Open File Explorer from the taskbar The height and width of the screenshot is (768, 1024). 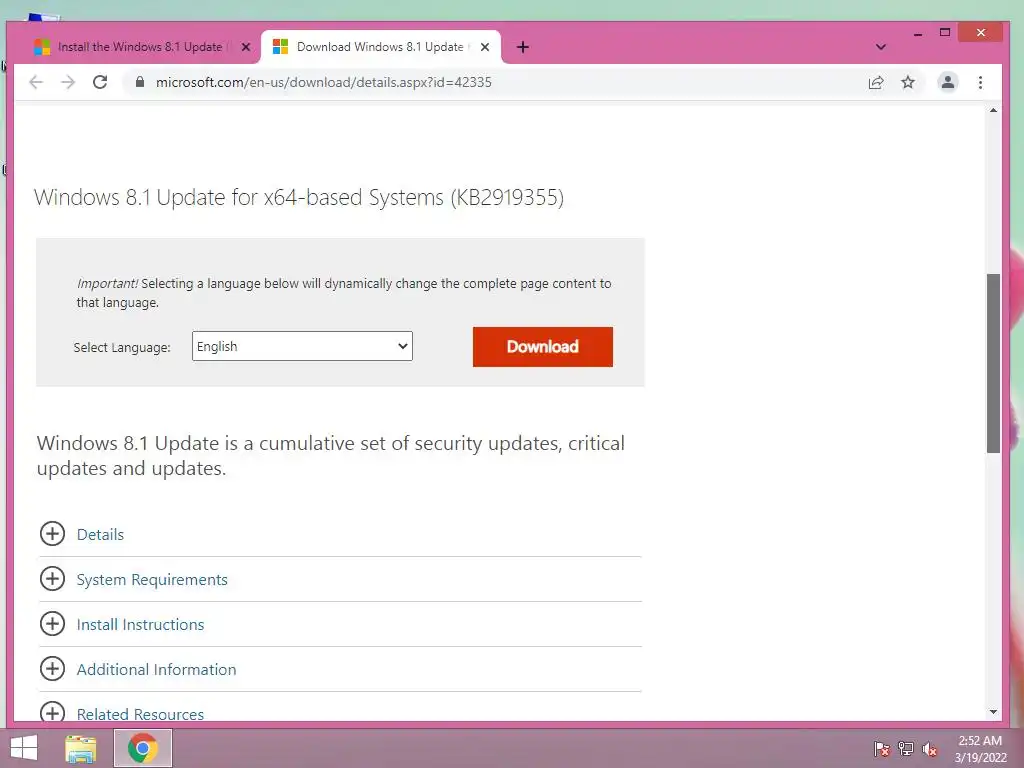pyautogui.click(x=81, y=748)
